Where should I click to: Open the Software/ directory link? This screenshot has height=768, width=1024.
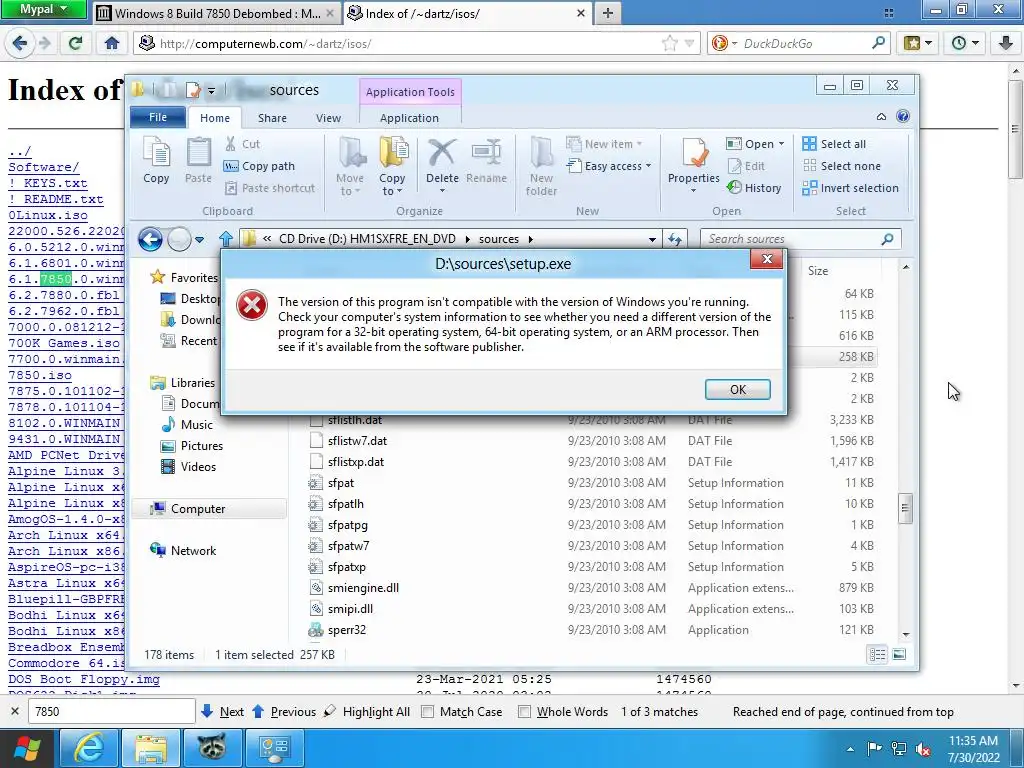pyautogui.click(x=43, y=167)
